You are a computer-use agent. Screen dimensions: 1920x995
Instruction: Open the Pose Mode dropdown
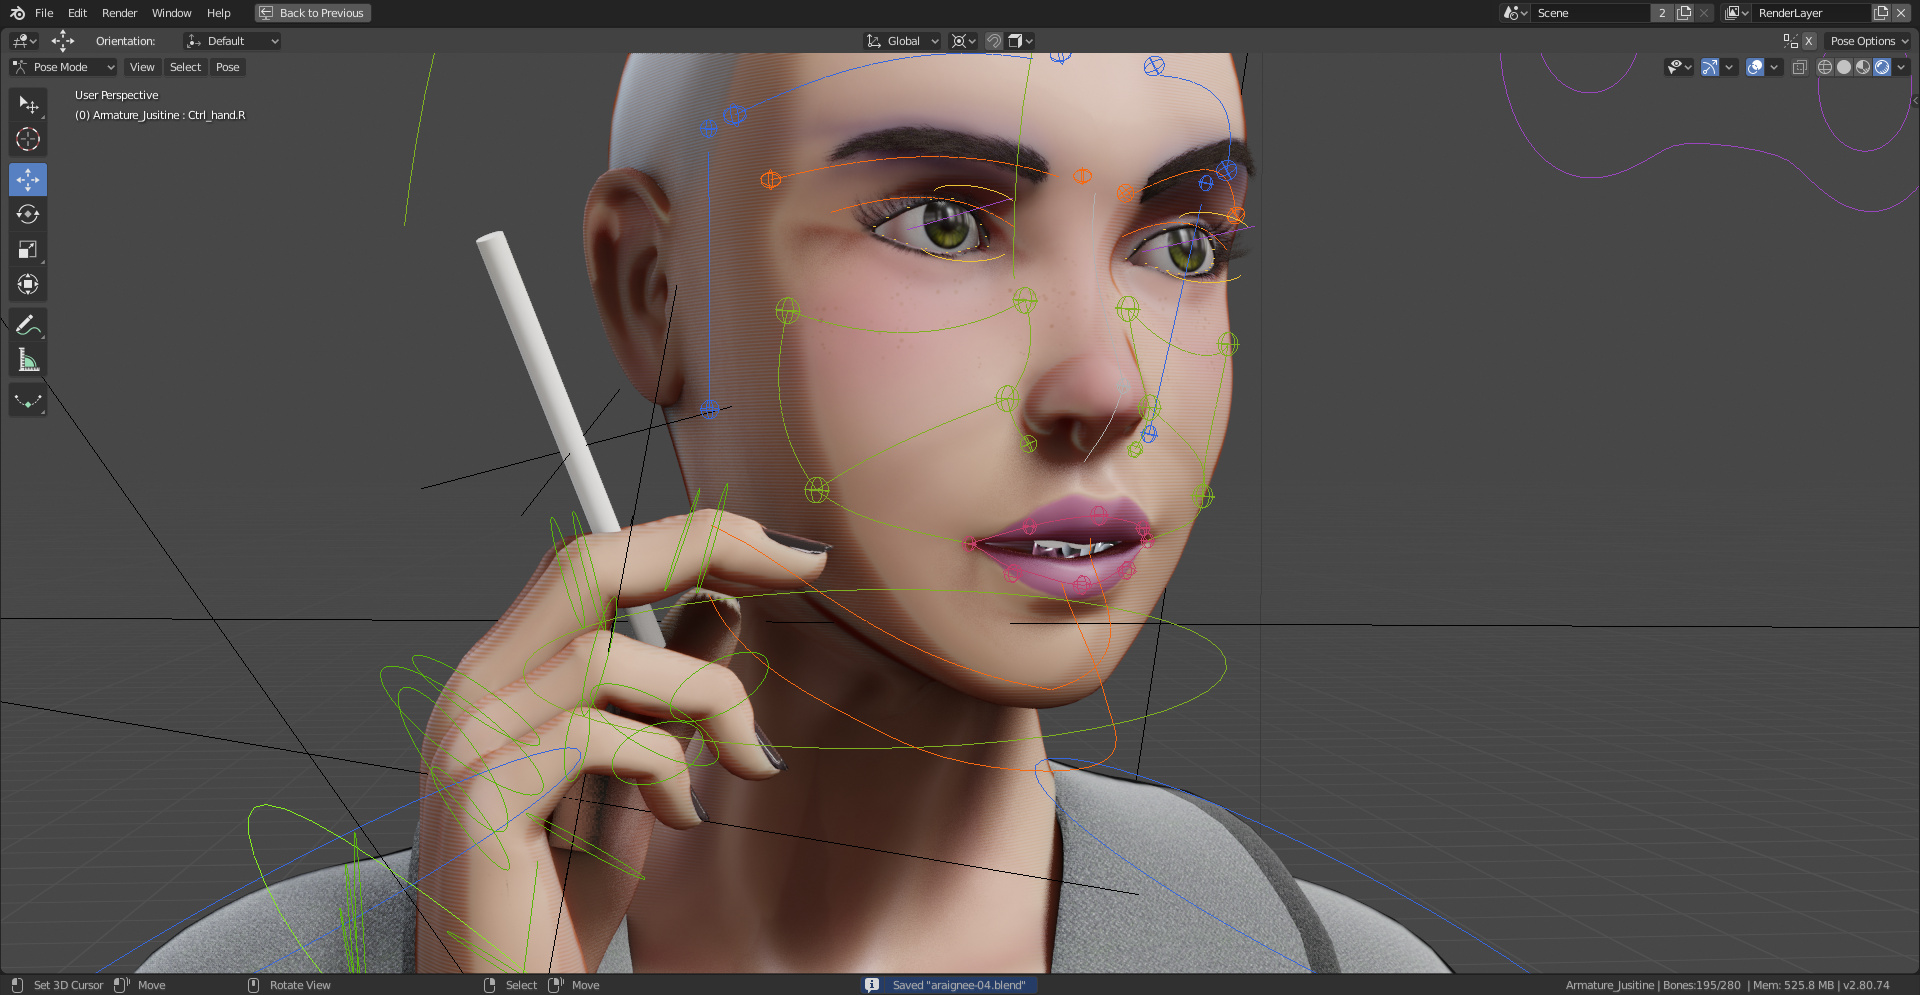pyautogui.click(x=64, y=67)
